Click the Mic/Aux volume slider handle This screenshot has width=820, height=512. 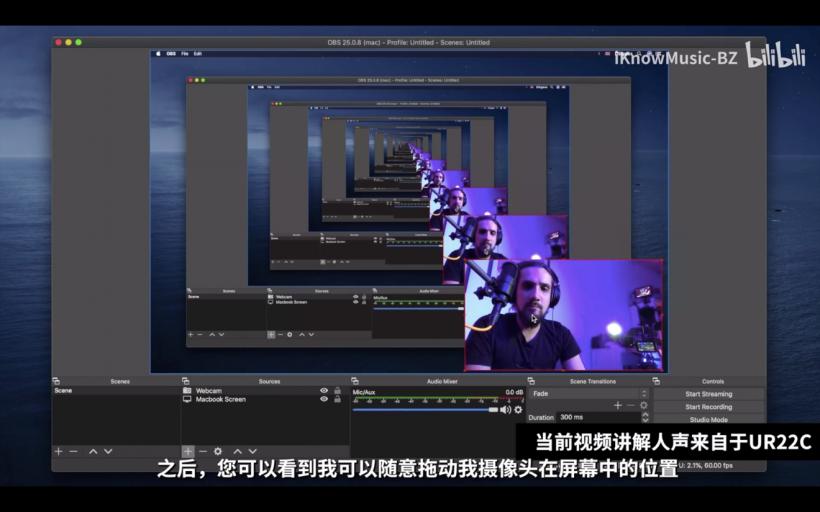pyautogui.click(x=493, y=410)
